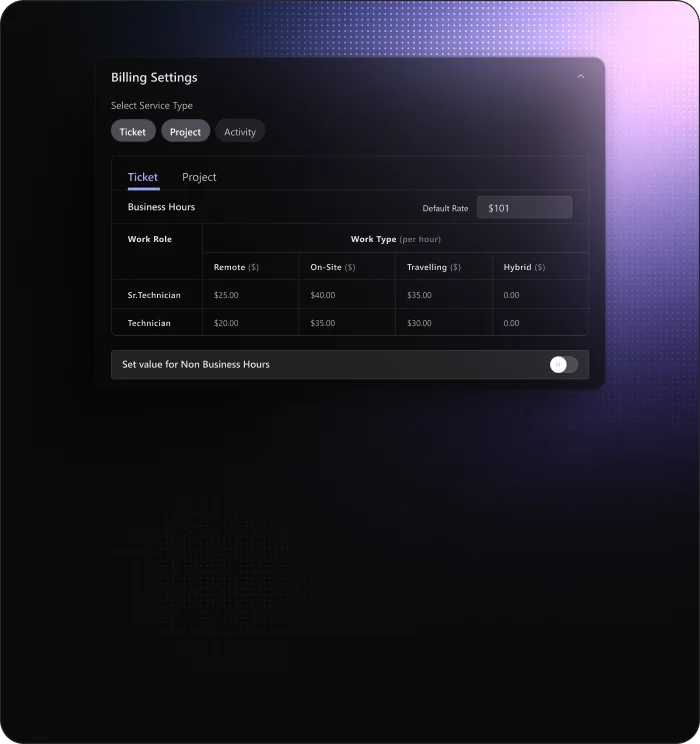Click the Remote ($) column header

point(236,267)
